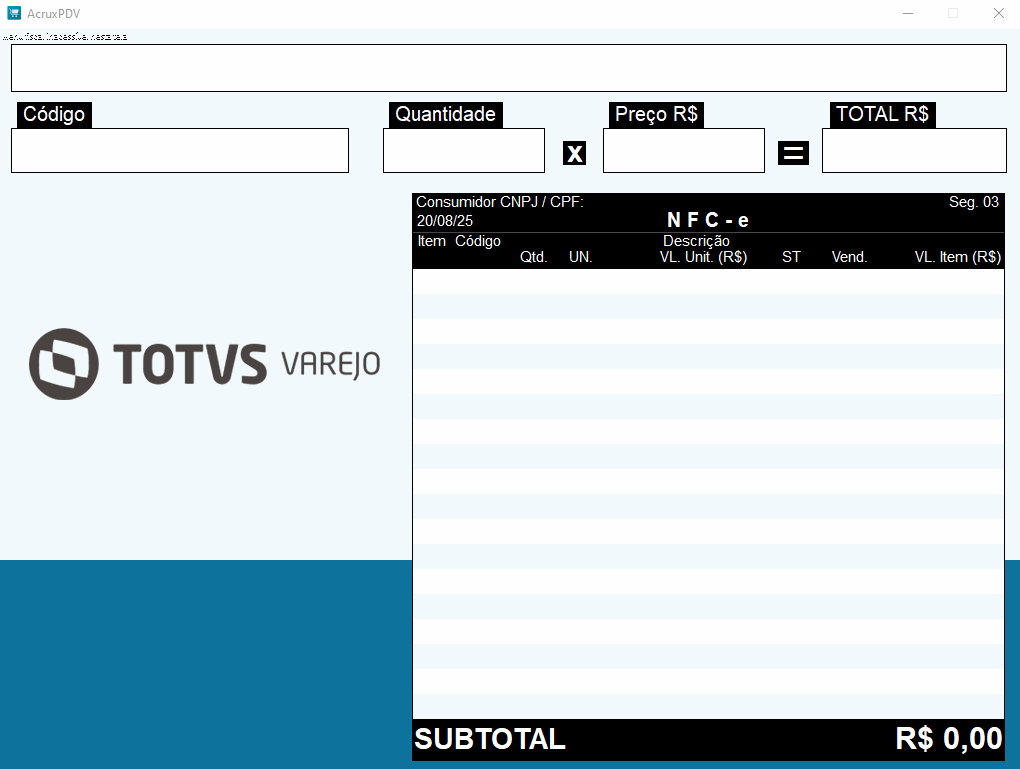Image resolution: width=1020 pixels, height=769 pixels.
Task: Click the TOTAL R$ label
Action: (883, 115)
